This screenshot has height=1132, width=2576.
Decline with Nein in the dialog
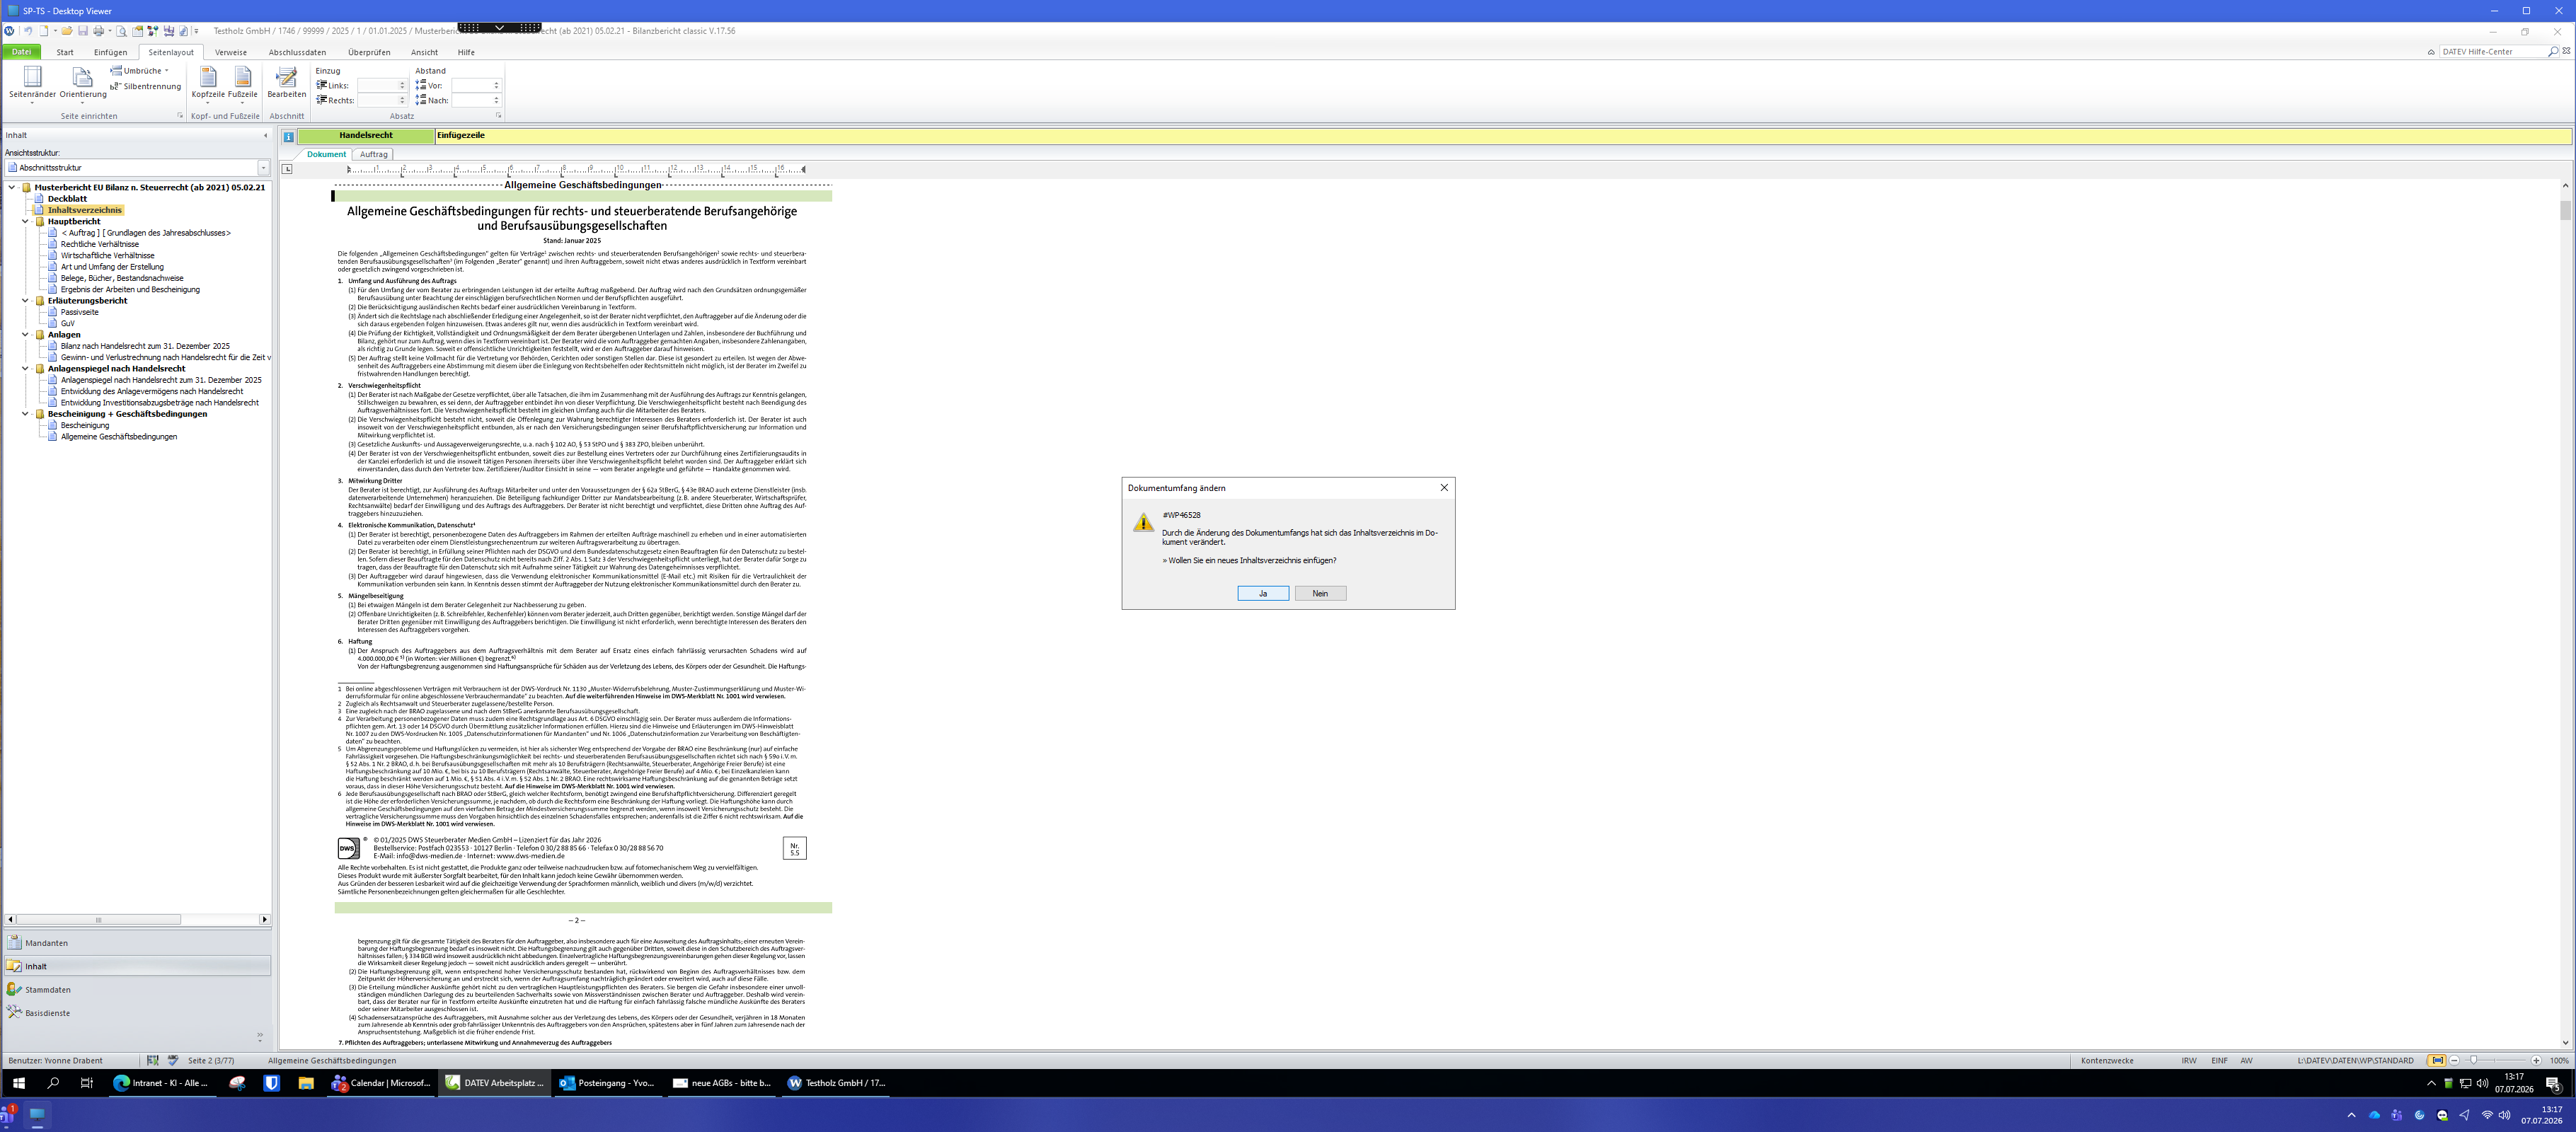[x=1320, y=594]
